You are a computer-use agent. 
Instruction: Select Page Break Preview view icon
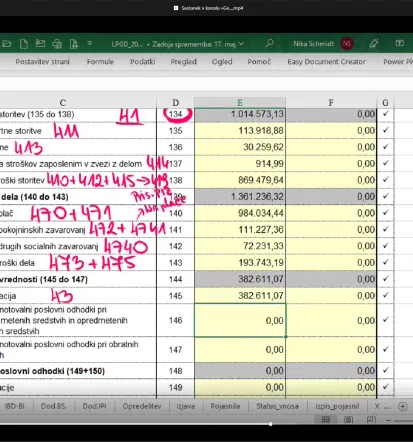[371, 420]
